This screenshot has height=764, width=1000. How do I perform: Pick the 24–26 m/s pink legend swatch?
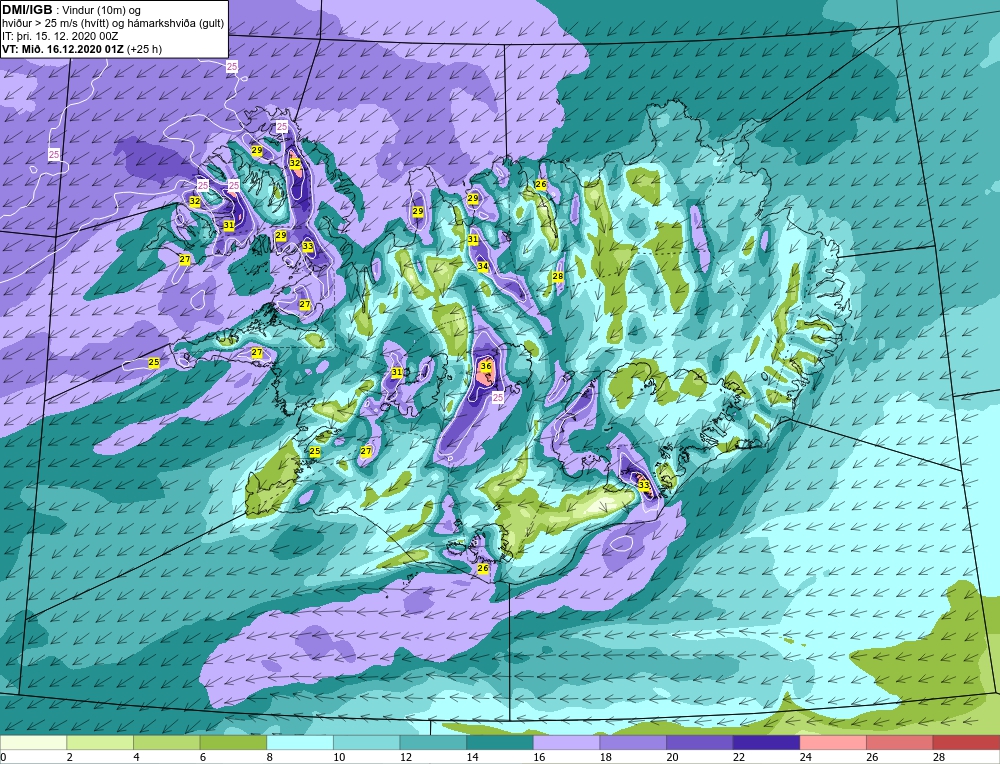tap(833, 742)
